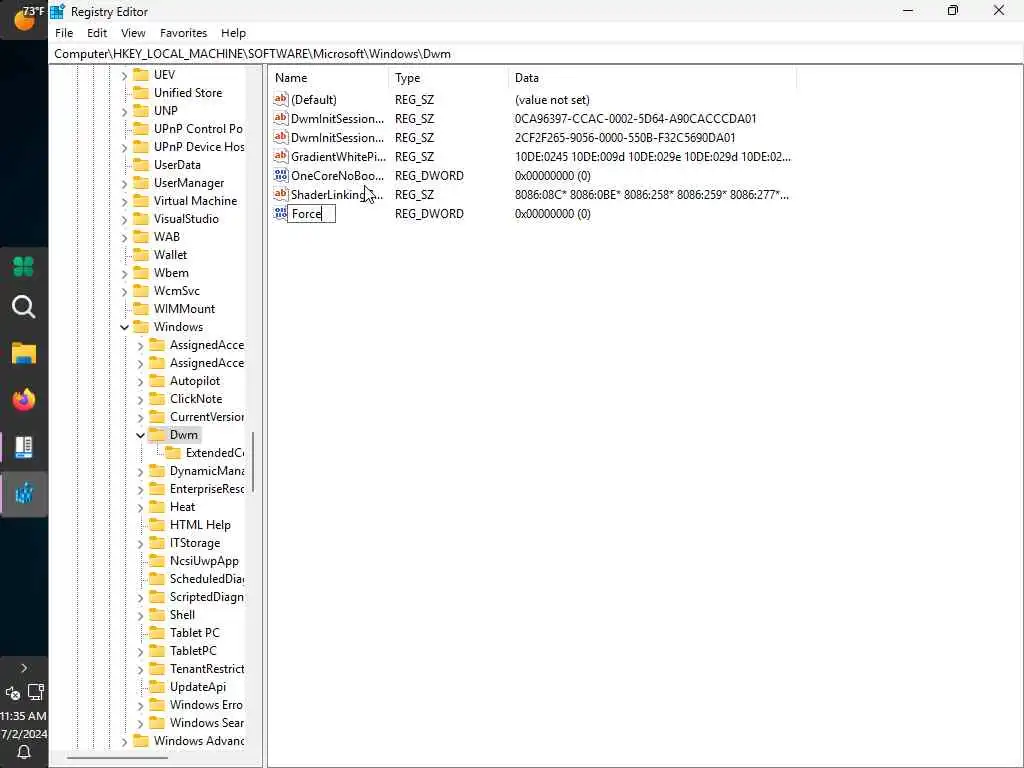Select the ClickNote key
This screenshot has width=1024, height=768.
196,398
